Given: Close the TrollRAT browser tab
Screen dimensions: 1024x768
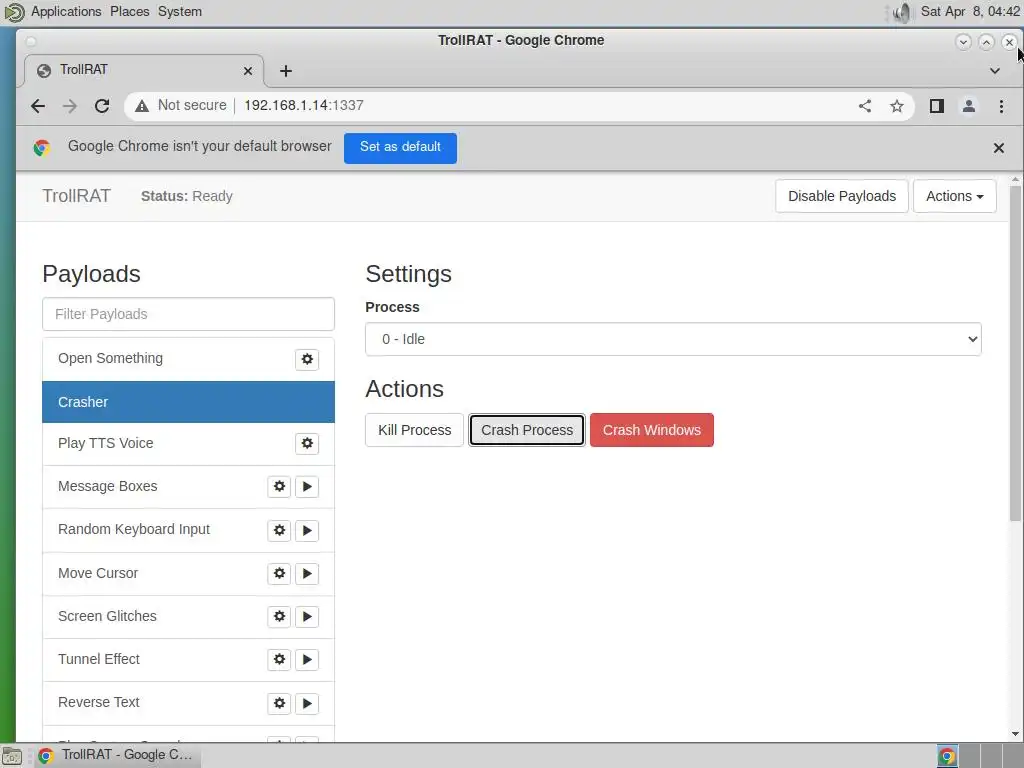Looking at the screenshot, I should pos(248,71).
